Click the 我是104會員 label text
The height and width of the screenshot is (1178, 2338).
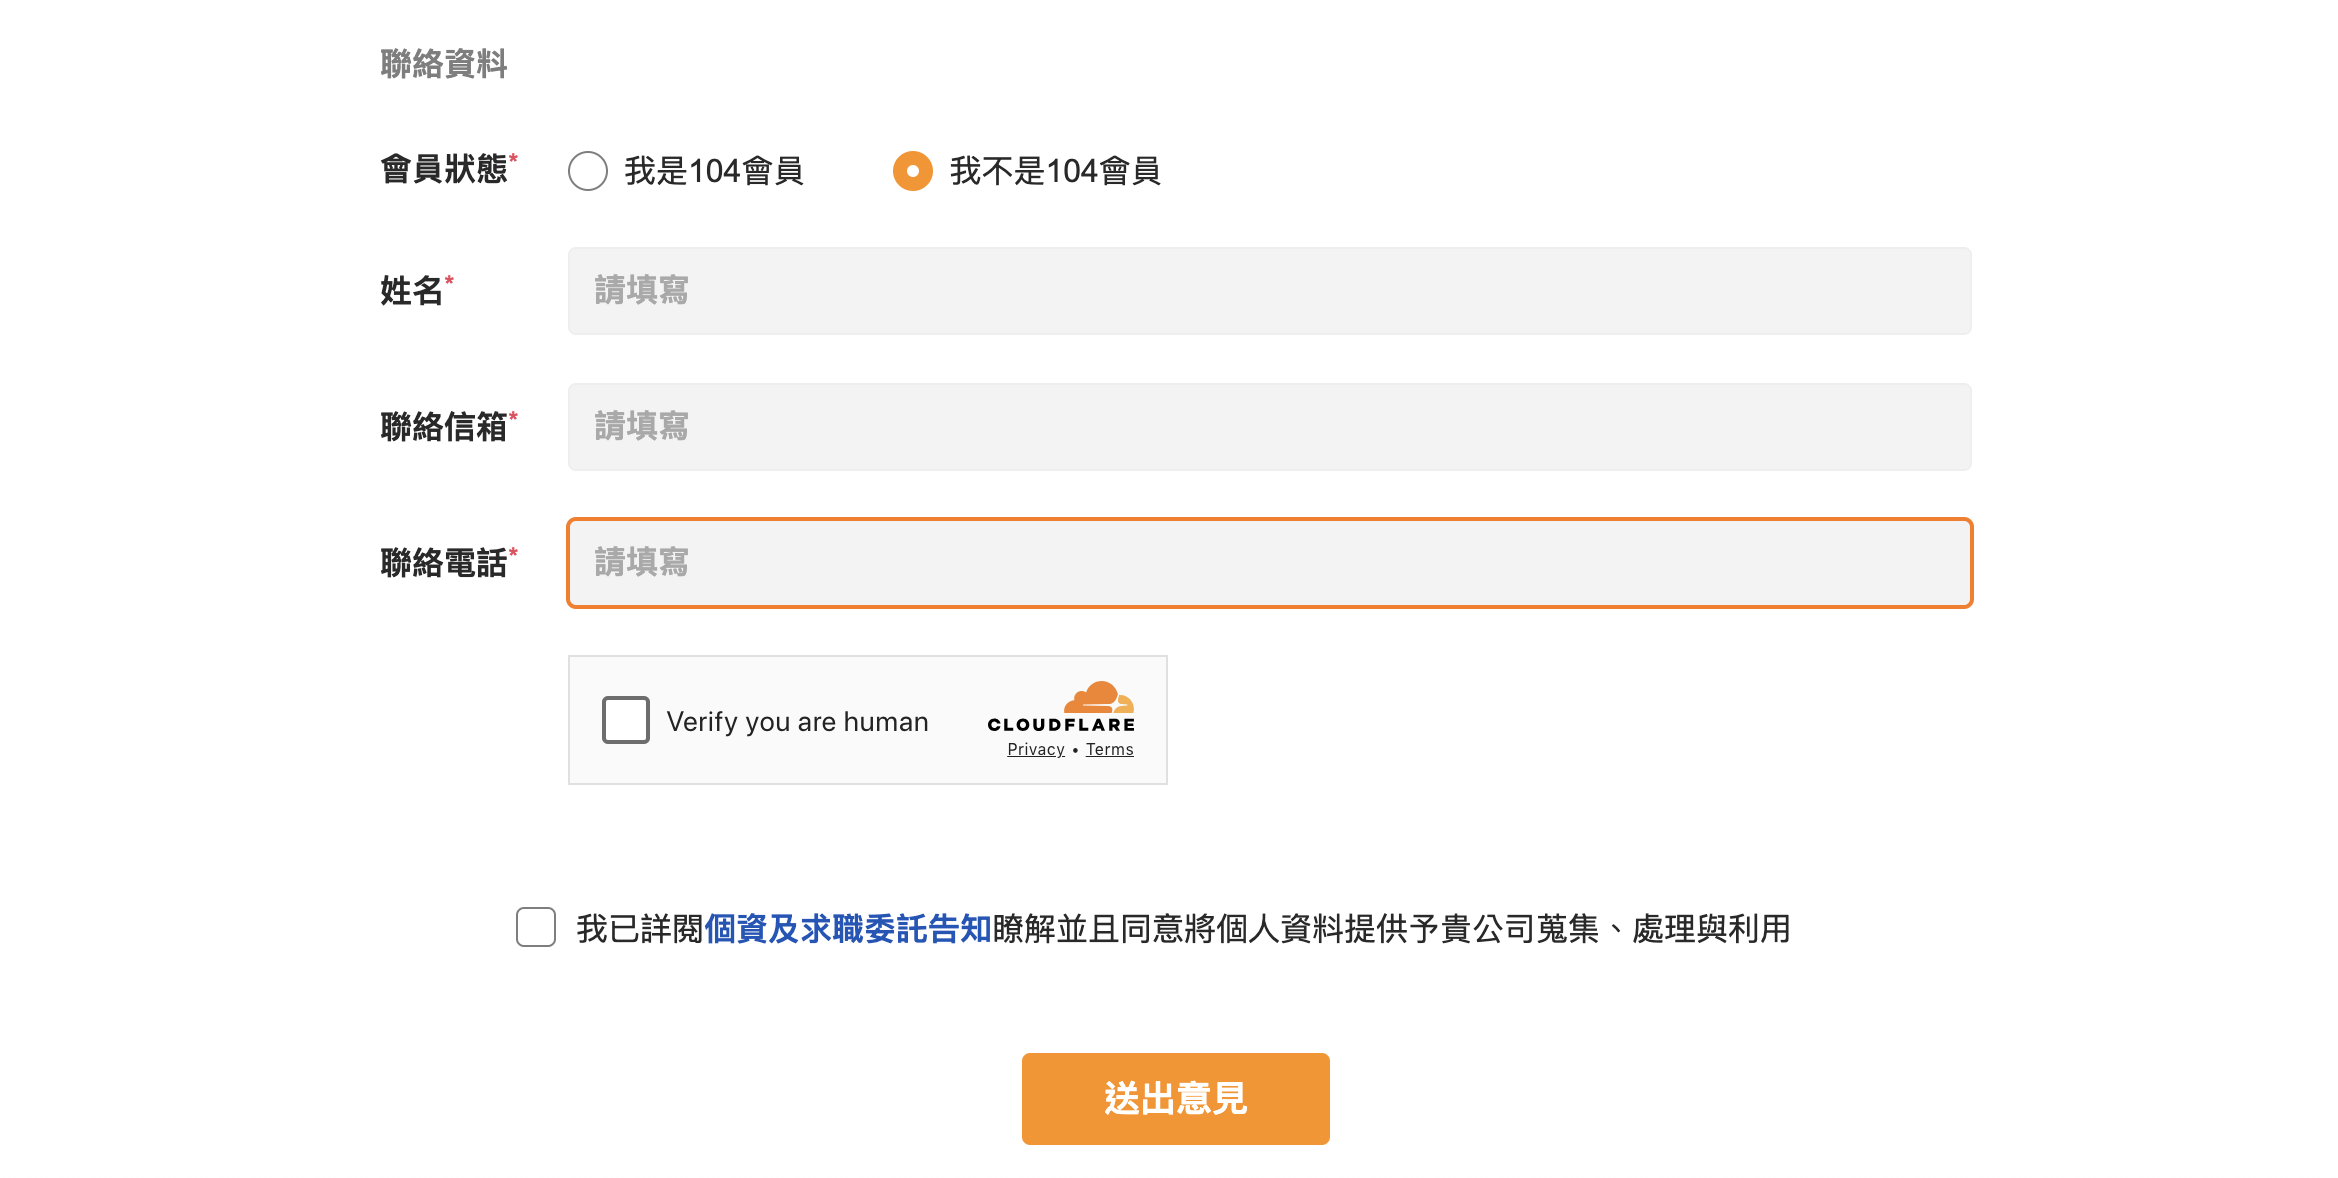[x=714, y=171]
